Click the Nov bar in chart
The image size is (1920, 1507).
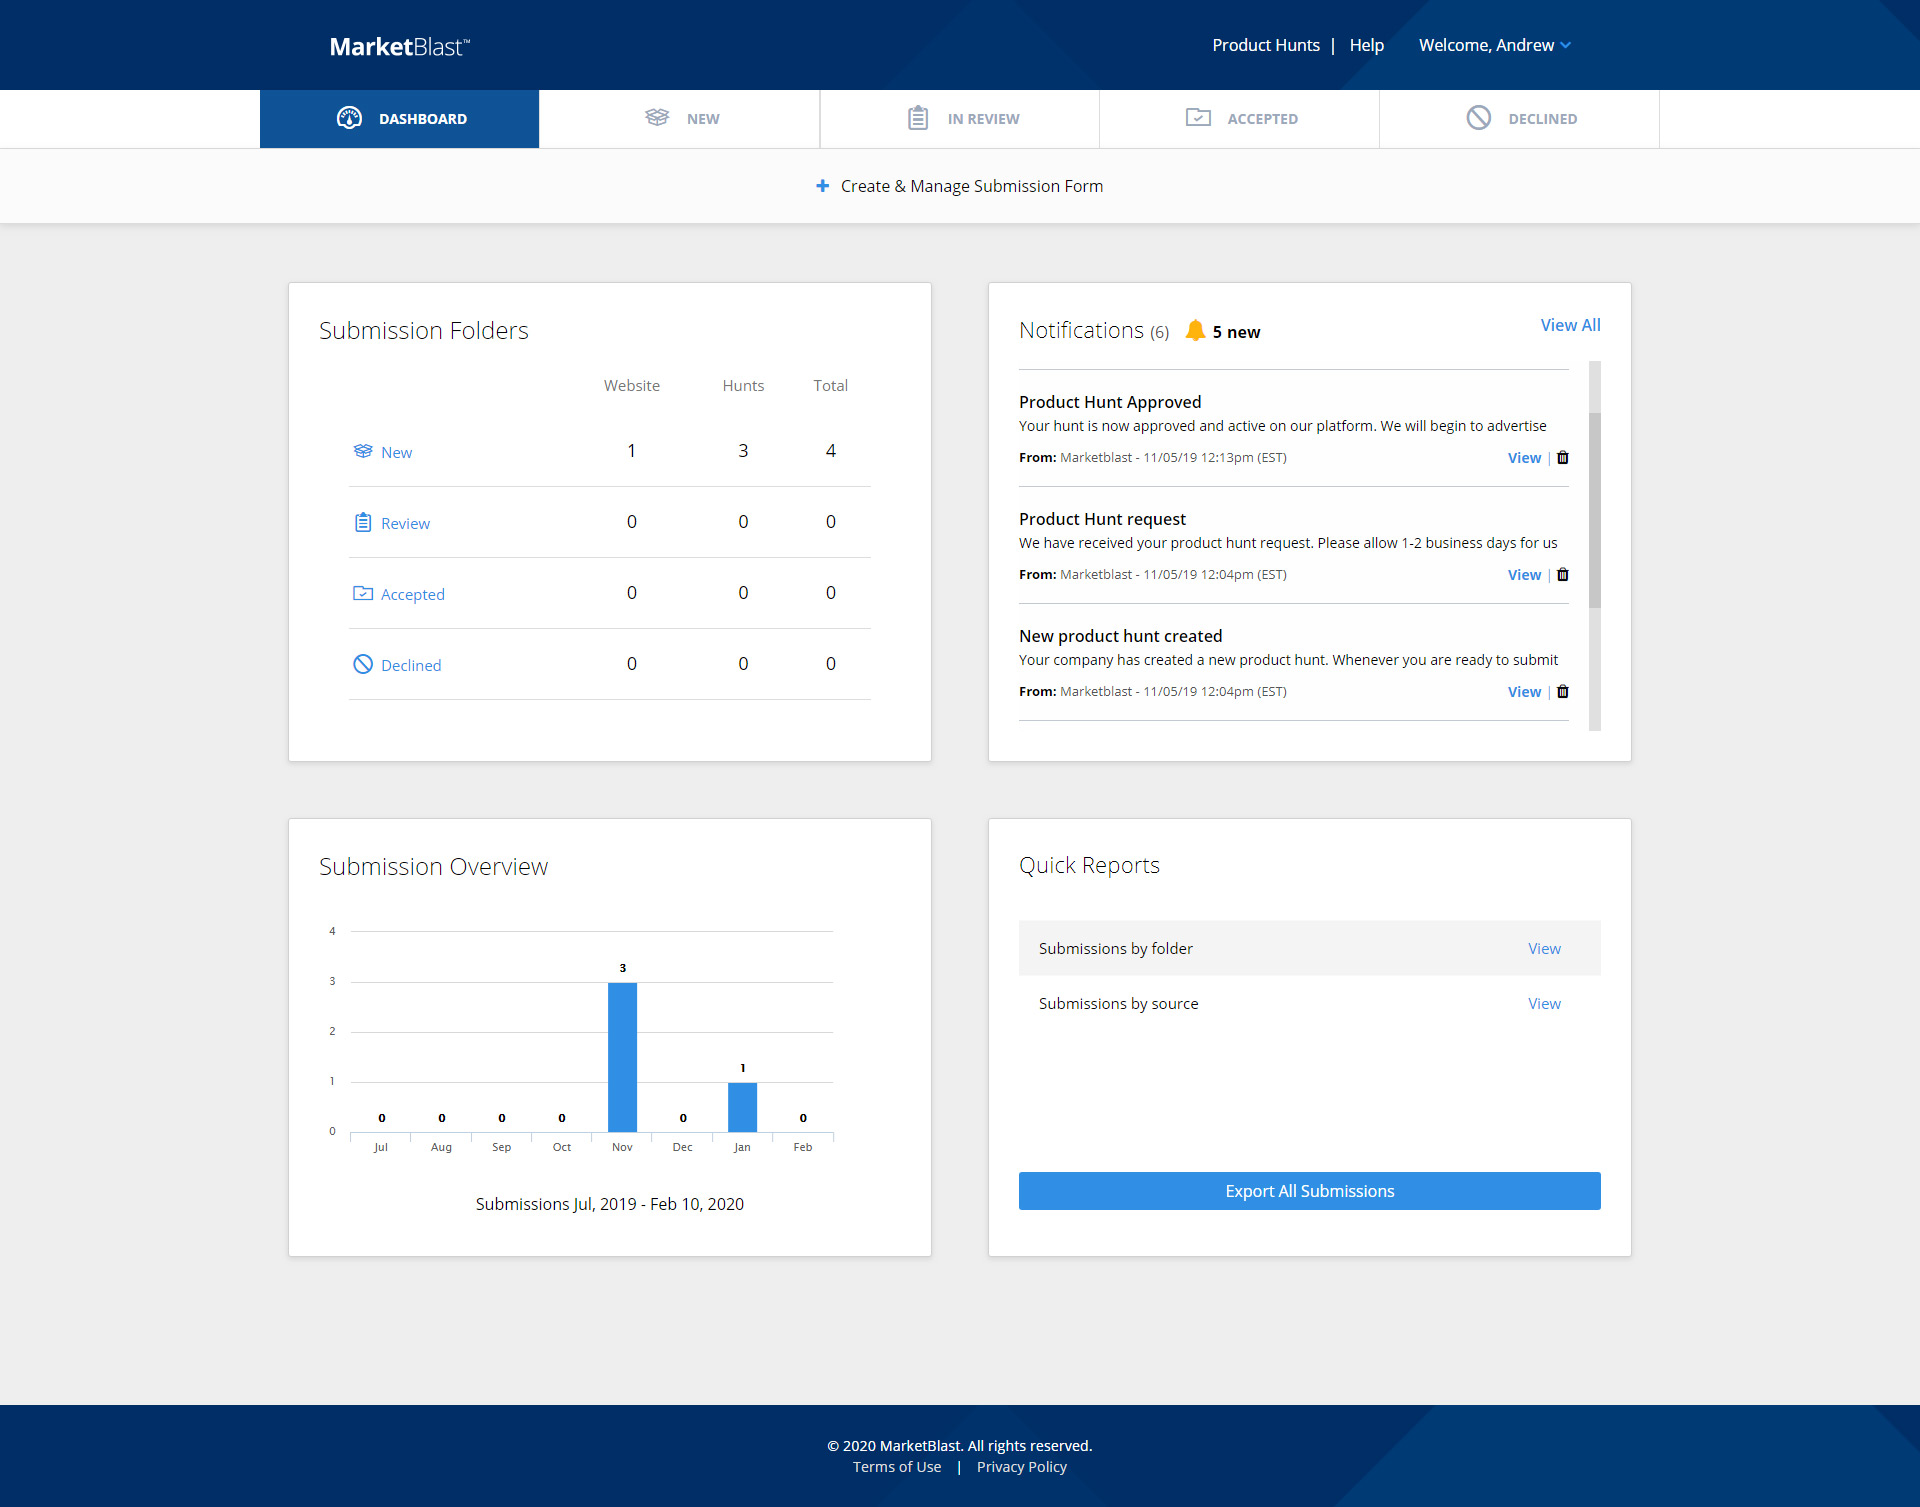[622, 1057]
